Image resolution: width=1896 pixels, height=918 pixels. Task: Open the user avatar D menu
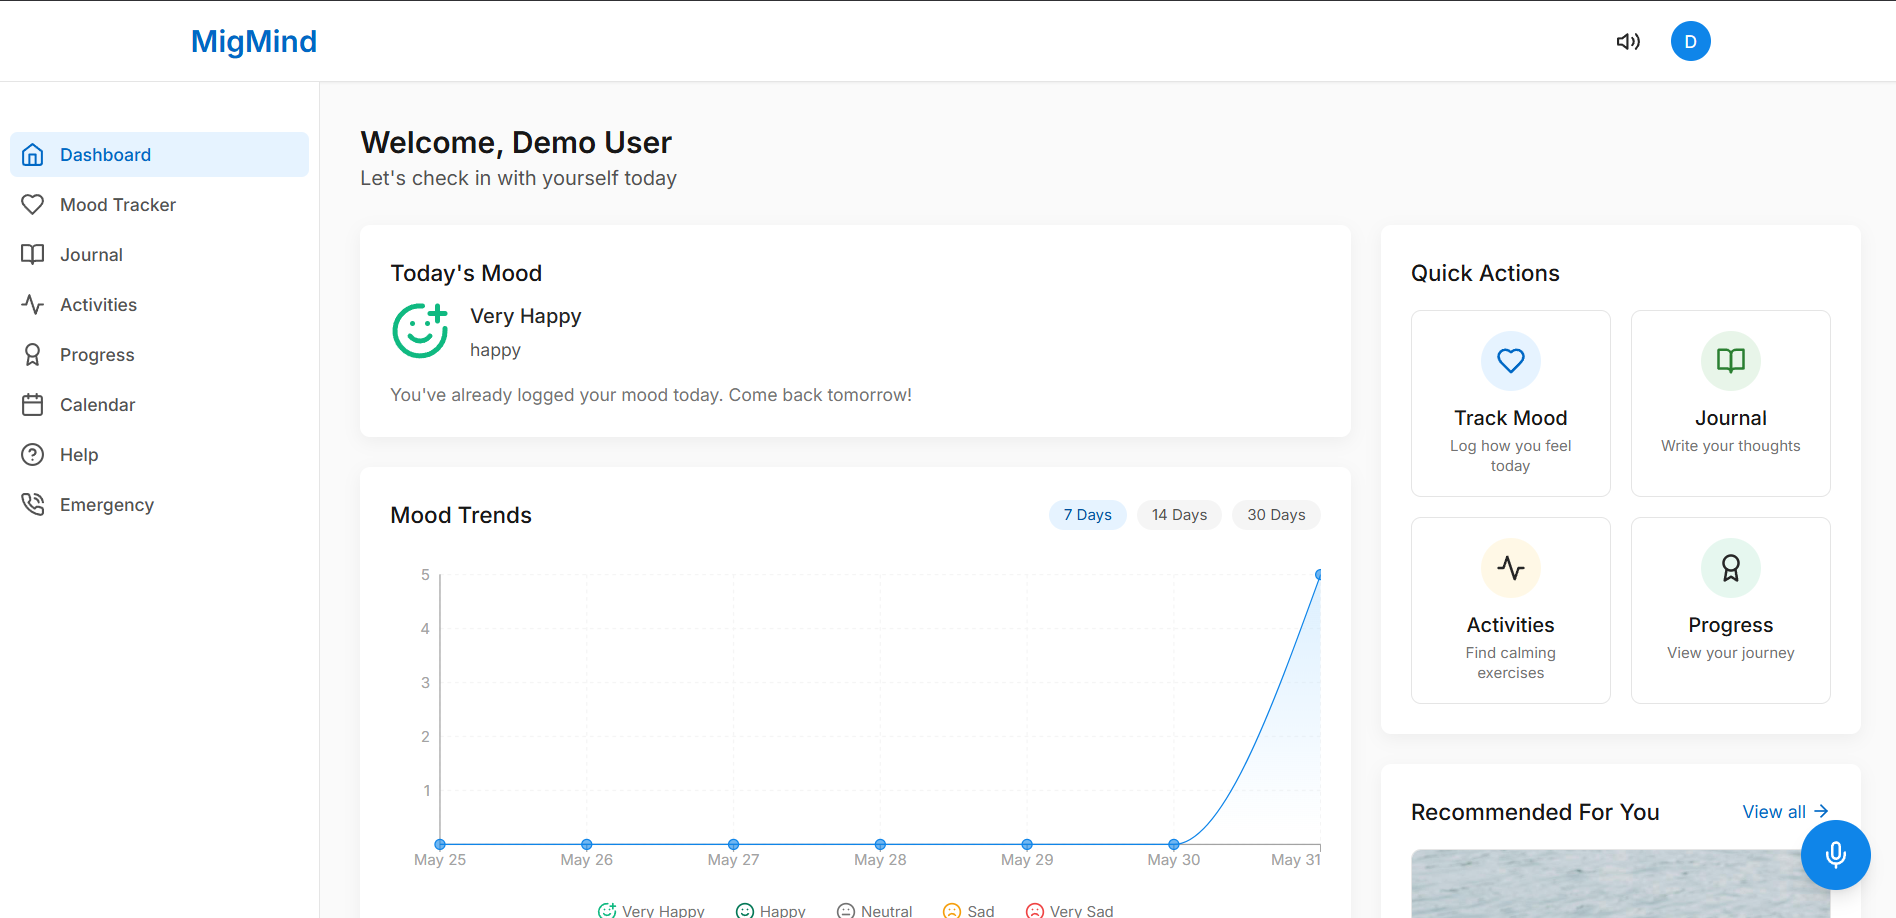tap(1691, 41)
